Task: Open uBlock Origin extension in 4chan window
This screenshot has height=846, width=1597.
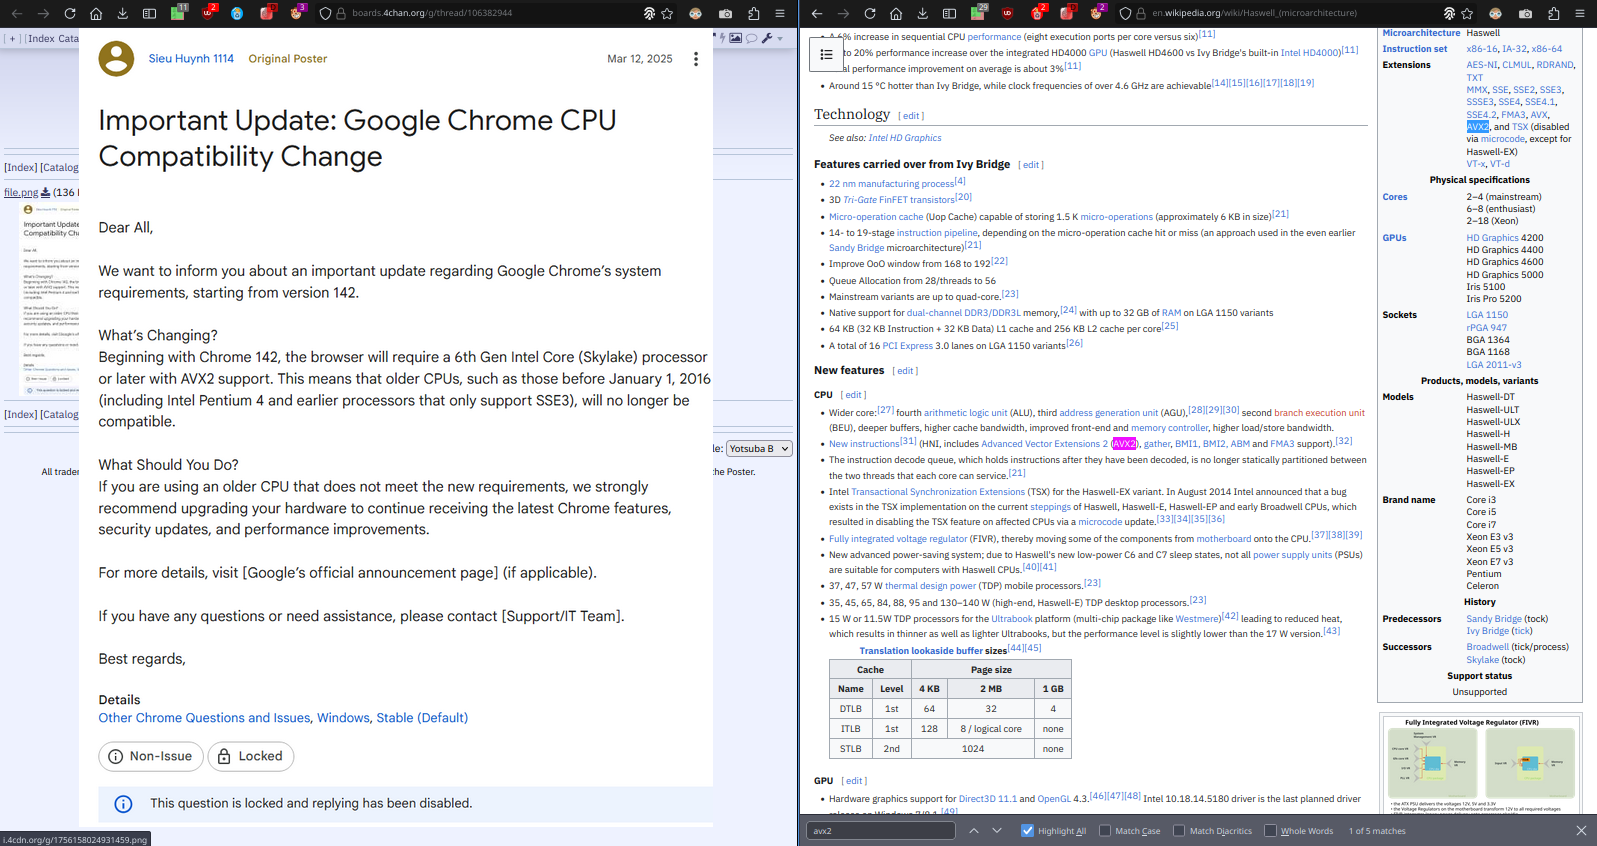Action: (209, 13)
